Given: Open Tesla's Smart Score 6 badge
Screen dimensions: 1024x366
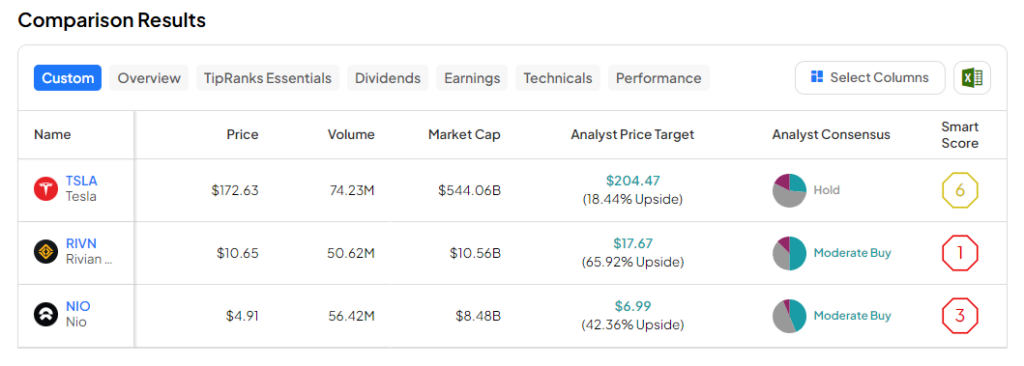Looking at the screenshot, I should 959,191.
